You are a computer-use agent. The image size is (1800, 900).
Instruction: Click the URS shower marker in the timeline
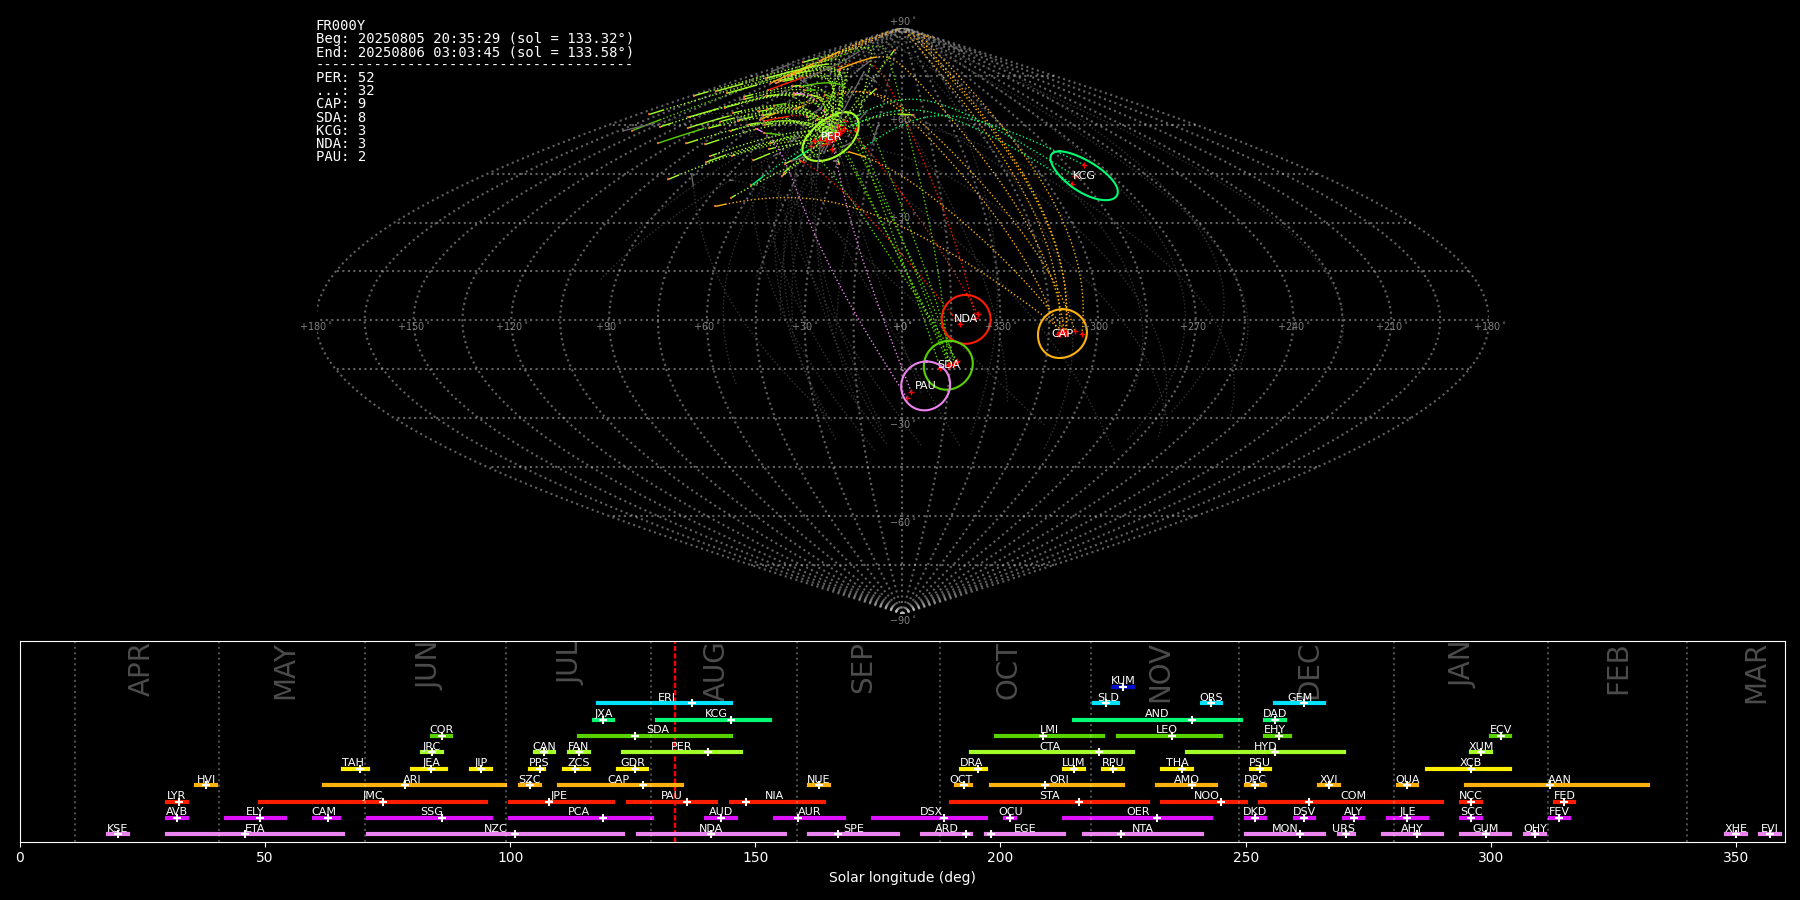pyautogui.click(x=1345, y=834)
